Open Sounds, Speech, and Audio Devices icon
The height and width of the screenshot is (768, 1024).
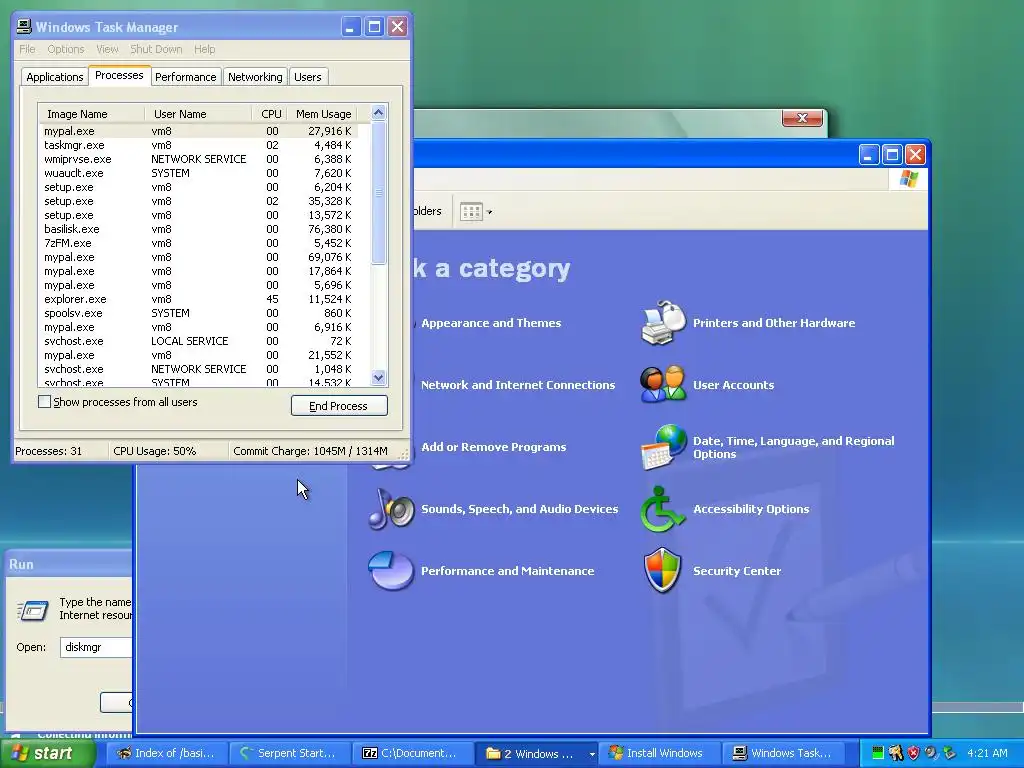(391, 509)
